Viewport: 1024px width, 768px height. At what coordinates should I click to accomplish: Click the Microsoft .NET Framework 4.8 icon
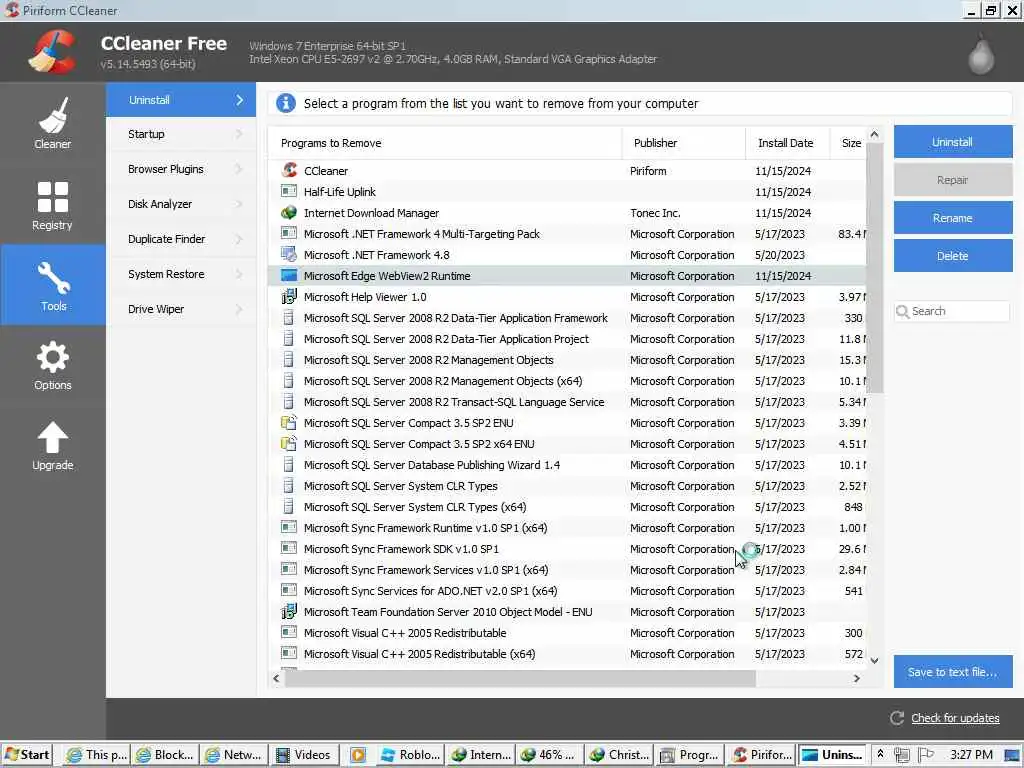[x=289, y=255]
